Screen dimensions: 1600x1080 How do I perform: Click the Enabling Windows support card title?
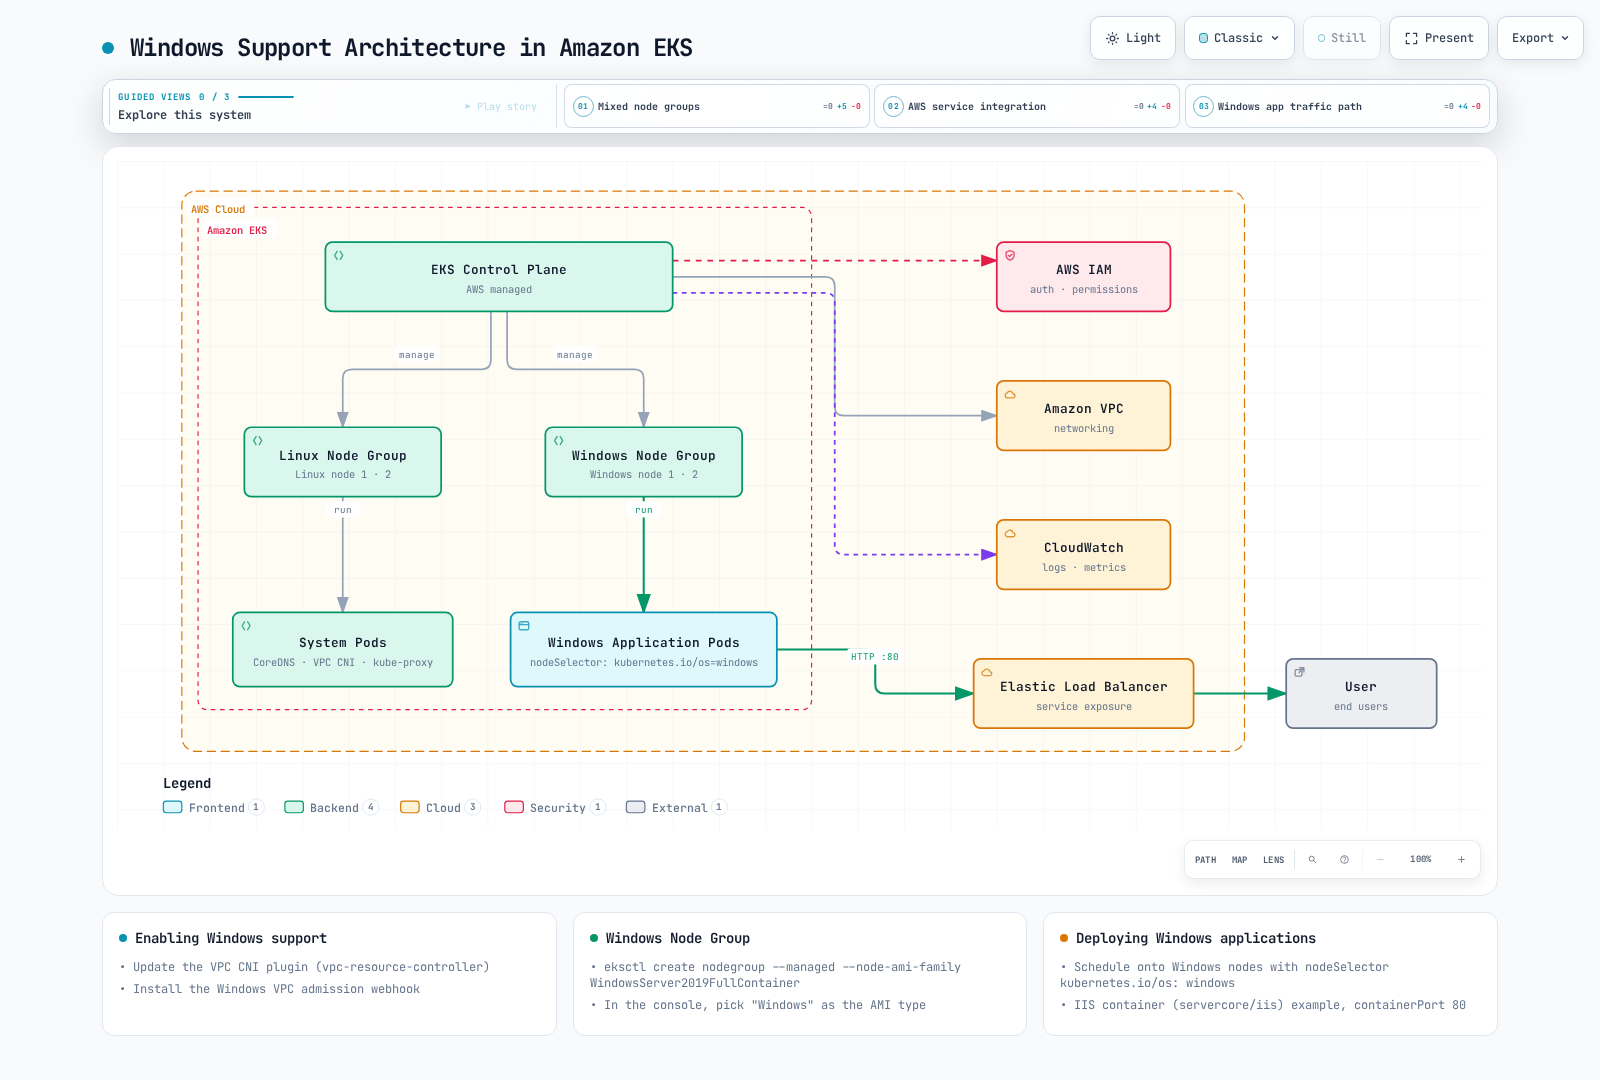pyautogui.click(x=231, y=938)
